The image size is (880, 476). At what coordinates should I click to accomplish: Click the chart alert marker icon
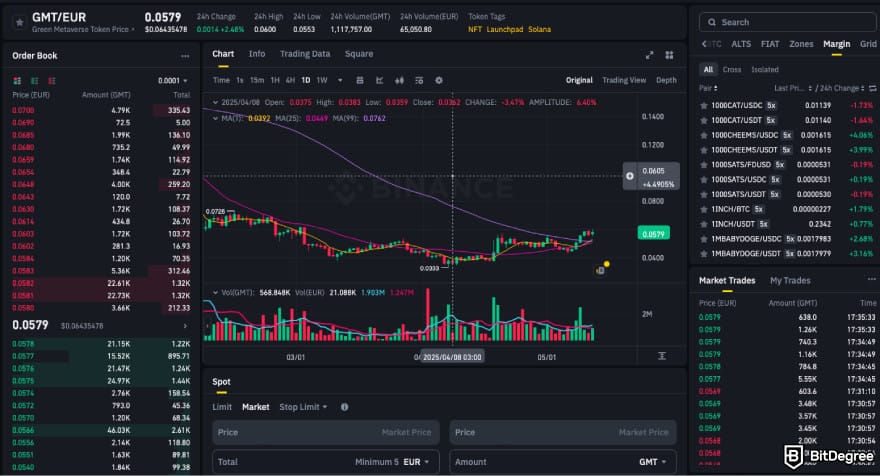coord(601,271)
